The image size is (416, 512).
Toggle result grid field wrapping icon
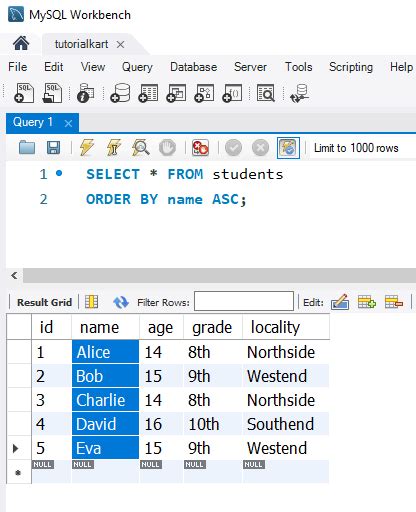point(91,302)
